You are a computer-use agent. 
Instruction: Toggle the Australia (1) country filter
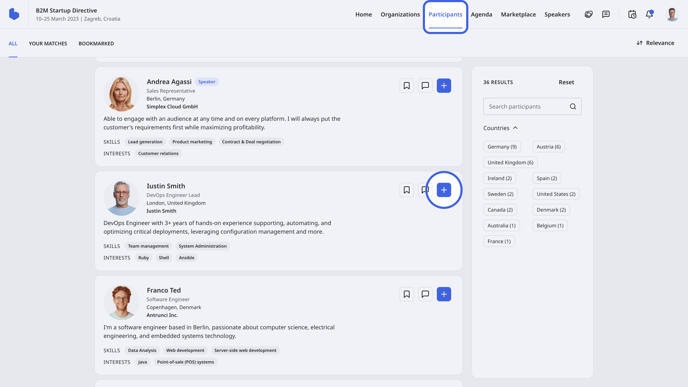coord(502,226)
